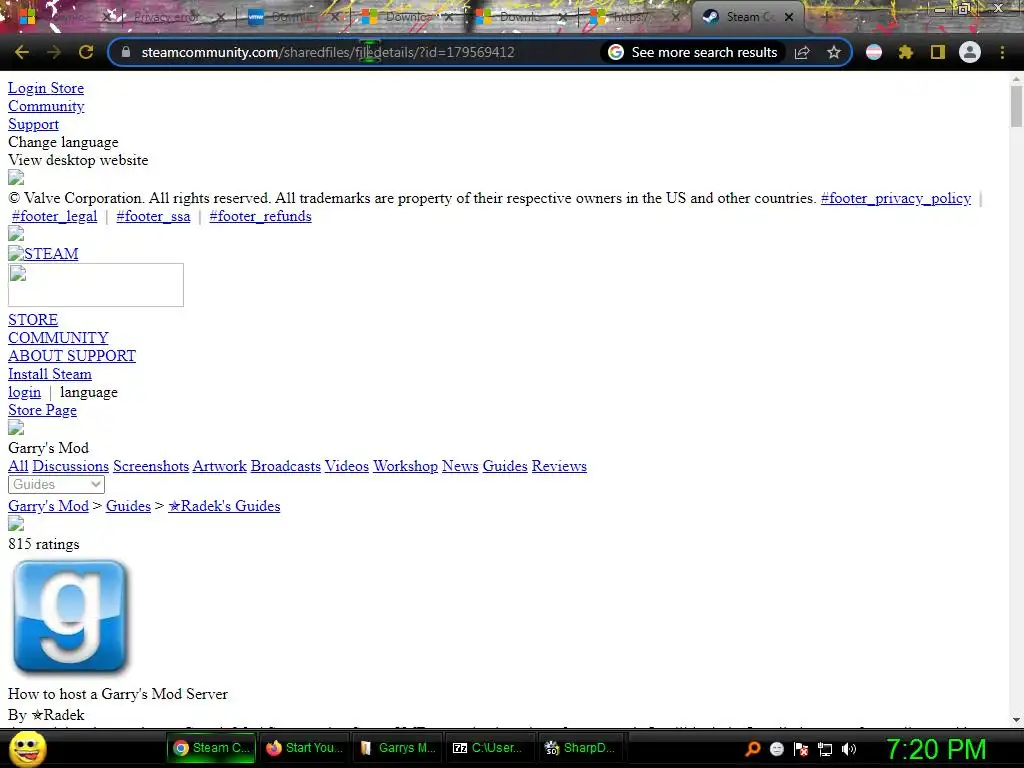Select the Discussions hub link
This screenshot has height=768, width=1024.
tap(71, 466)
